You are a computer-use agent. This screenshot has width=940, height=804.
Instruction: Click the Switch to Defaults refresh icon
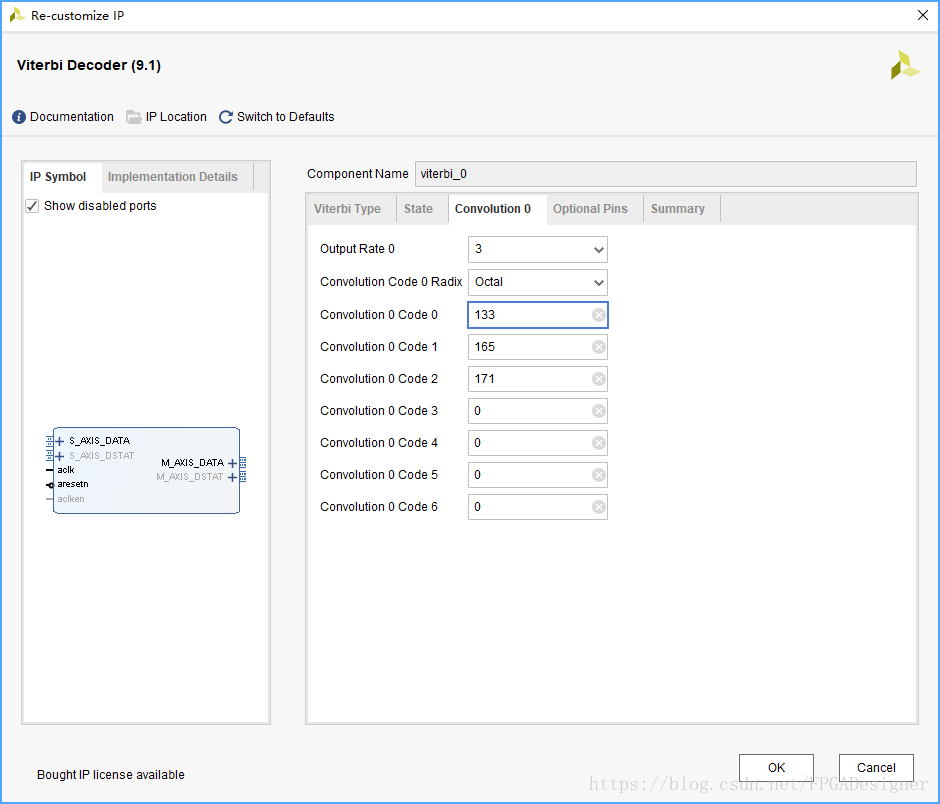(226, 117)
